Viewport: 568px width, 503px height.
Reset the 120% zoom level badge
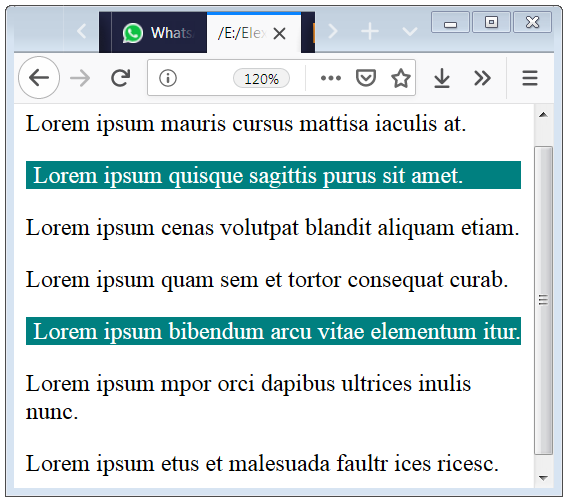(x=261, y=78)
